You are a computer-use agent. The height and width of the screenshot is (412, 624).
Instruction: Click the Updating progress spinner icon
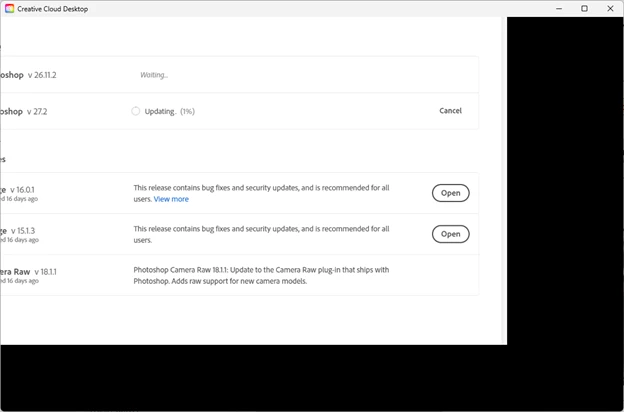[136, 111]
